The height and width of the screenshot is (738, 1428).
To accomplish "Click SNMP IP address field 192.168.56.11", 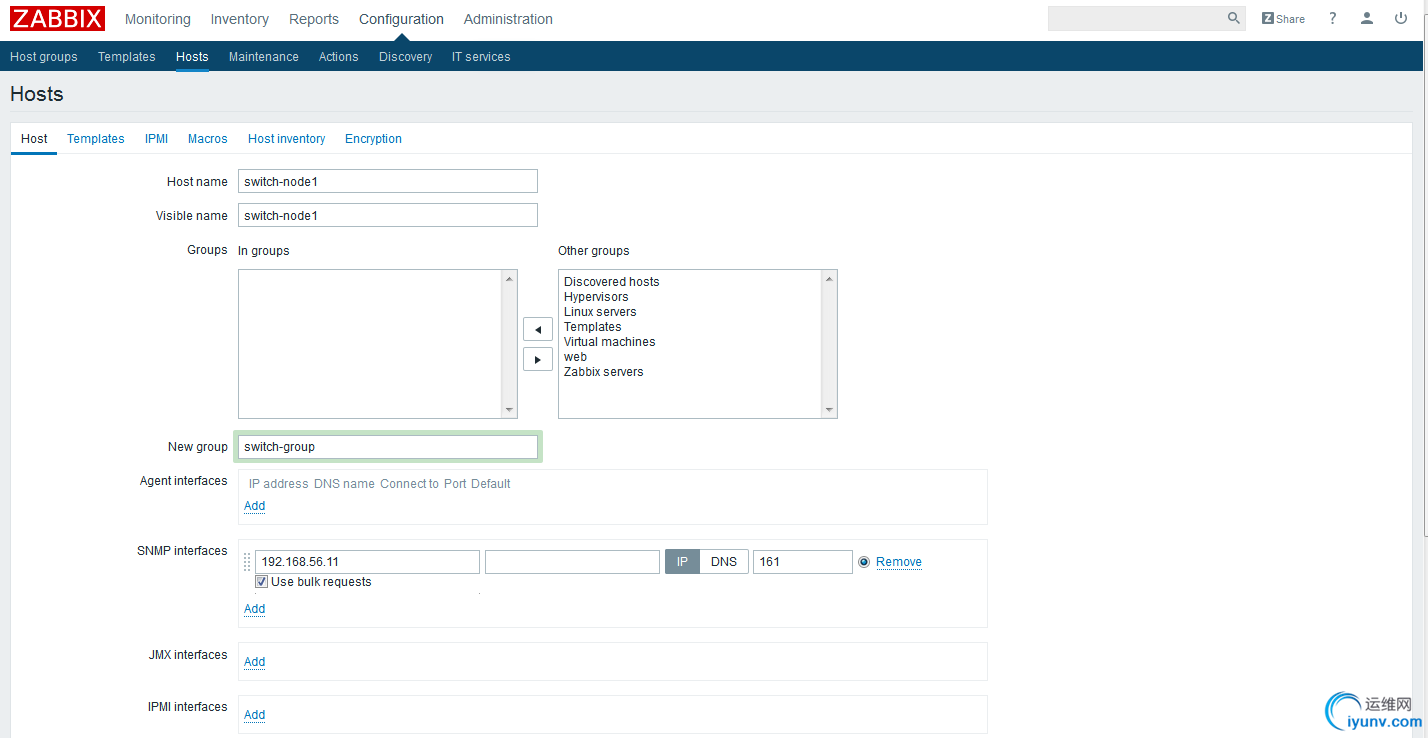I will point(367,562).
